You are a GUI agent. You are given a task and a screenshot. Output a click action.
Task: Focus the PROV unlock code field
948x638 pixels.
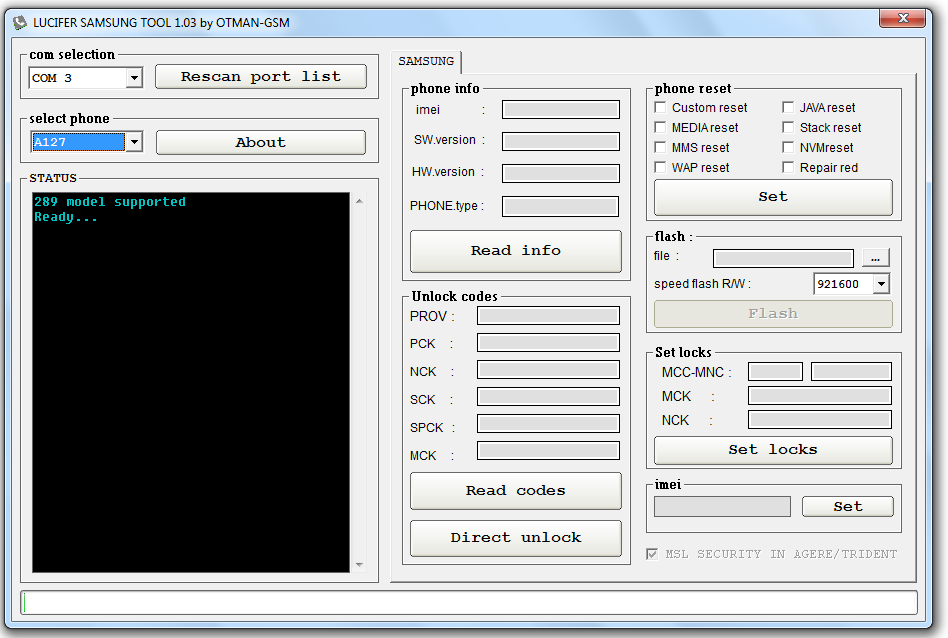pyautogui.click(x=548, y=316)
